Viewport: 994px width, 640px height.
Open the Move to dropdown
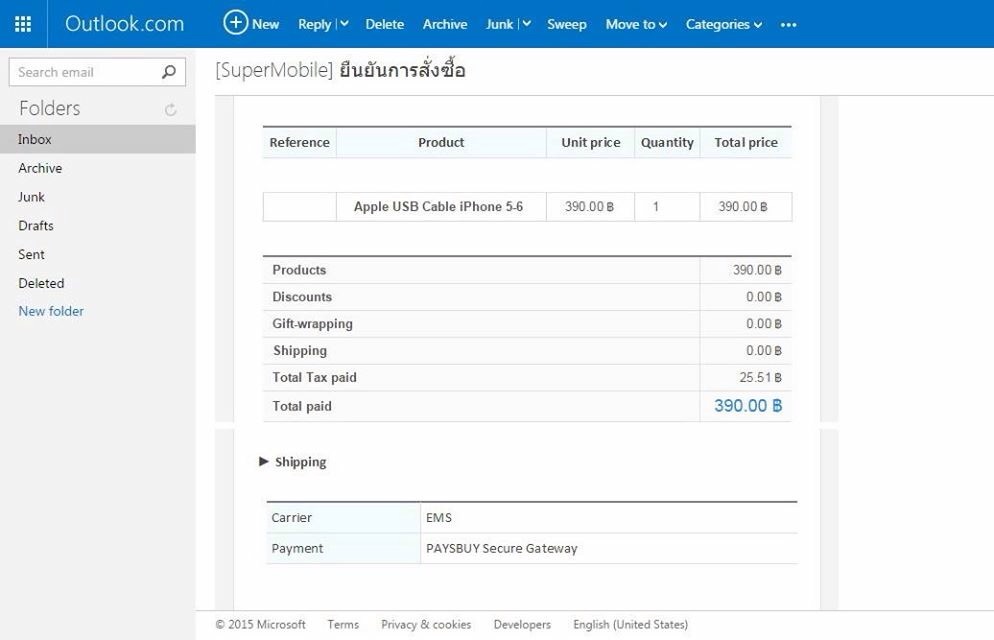(636, 24)
